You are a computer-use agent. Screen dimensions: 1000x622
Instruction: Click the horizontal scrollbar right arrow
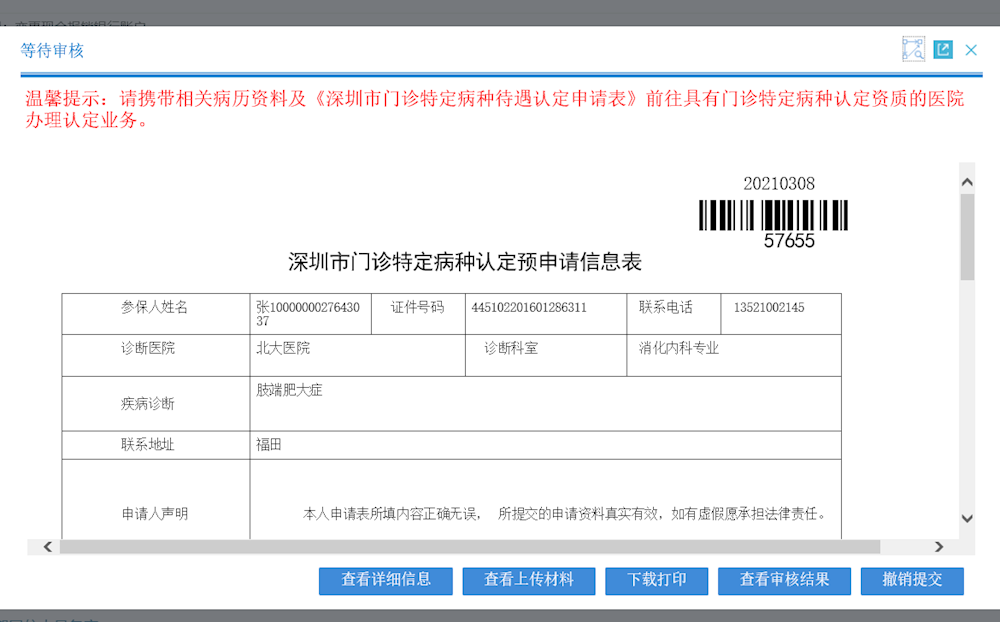938,547
